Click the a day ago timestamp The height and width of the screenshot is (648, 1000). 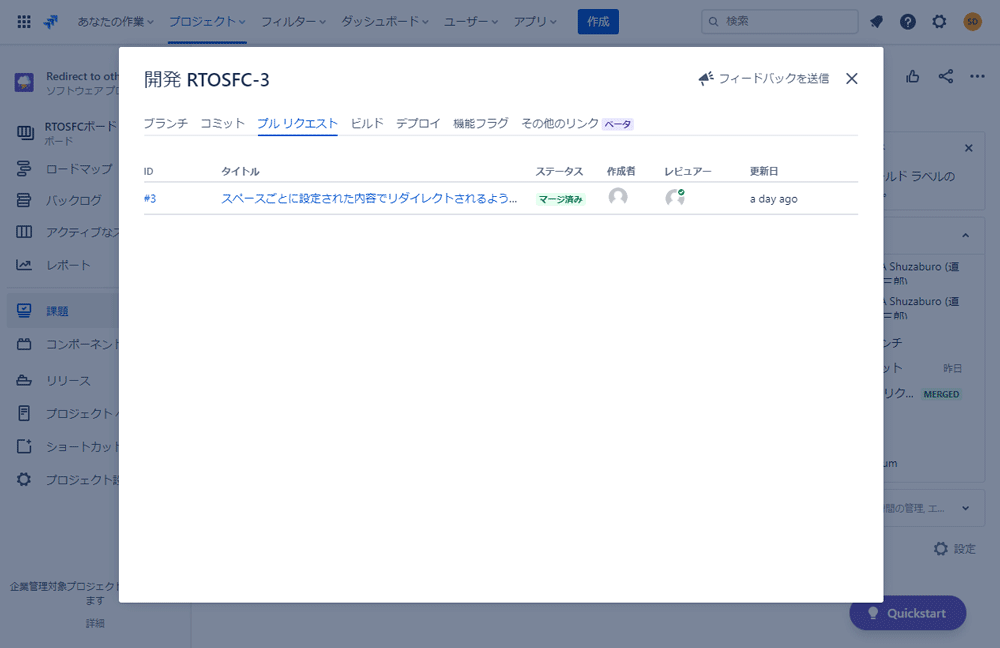click(774, 199)
